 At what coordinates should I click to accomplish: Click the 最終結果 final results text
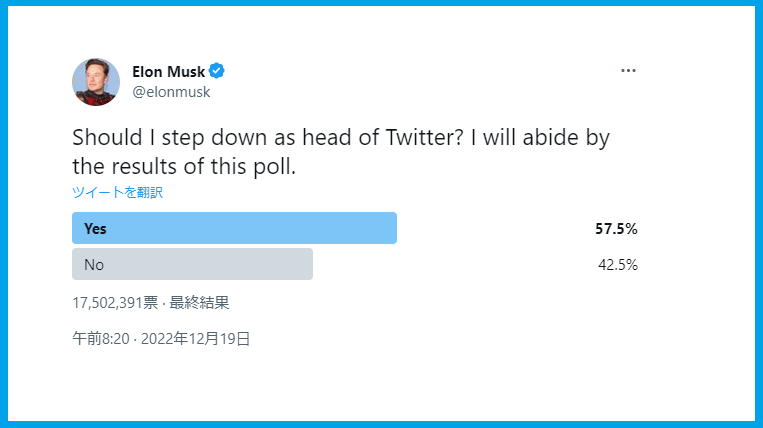[199, 303]
